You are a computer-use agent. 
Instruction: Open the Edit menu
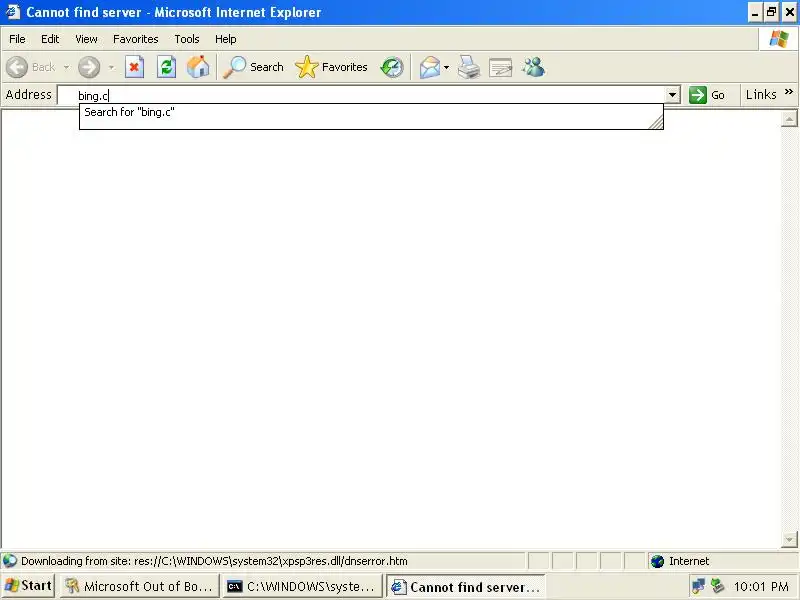tap(50, 39)
